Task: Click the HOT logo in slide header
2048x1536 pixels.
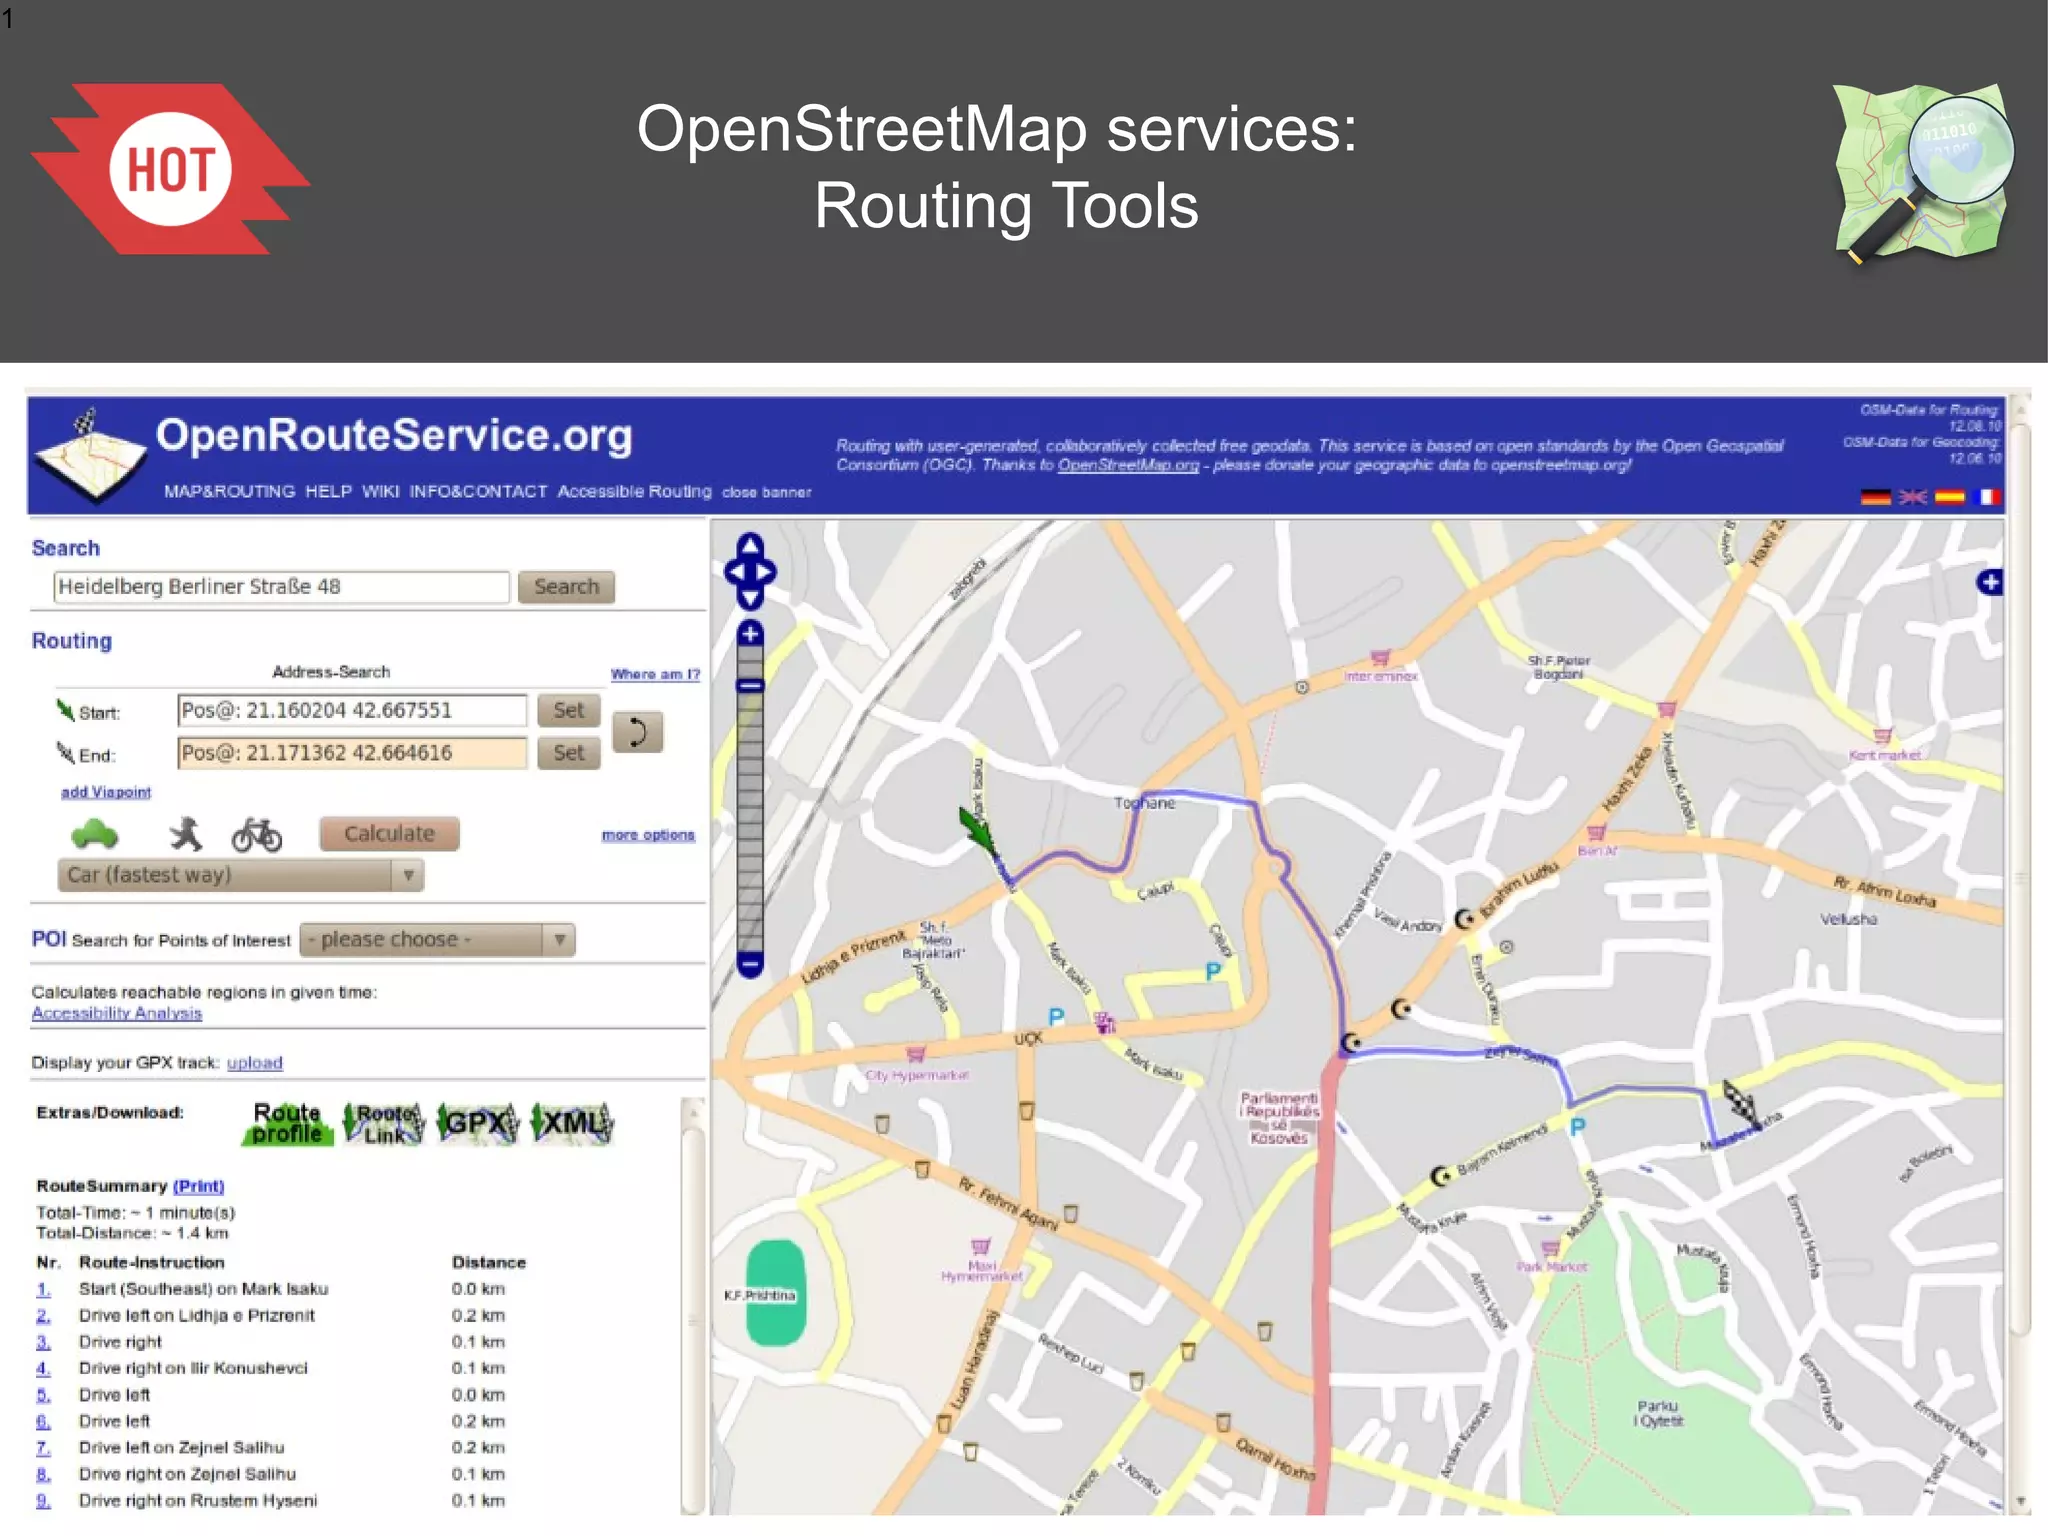Action: [x=171, y=169]
